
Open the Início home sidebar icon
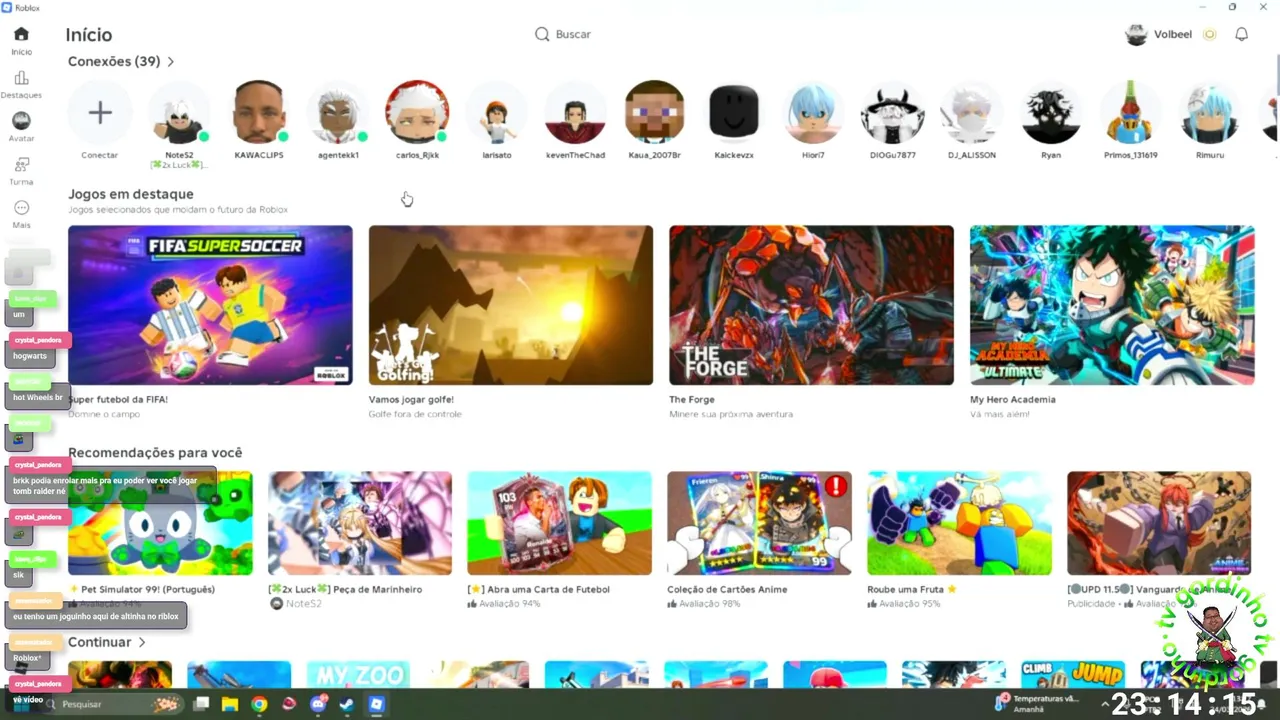pyautogui.click(x=21, y=34)
